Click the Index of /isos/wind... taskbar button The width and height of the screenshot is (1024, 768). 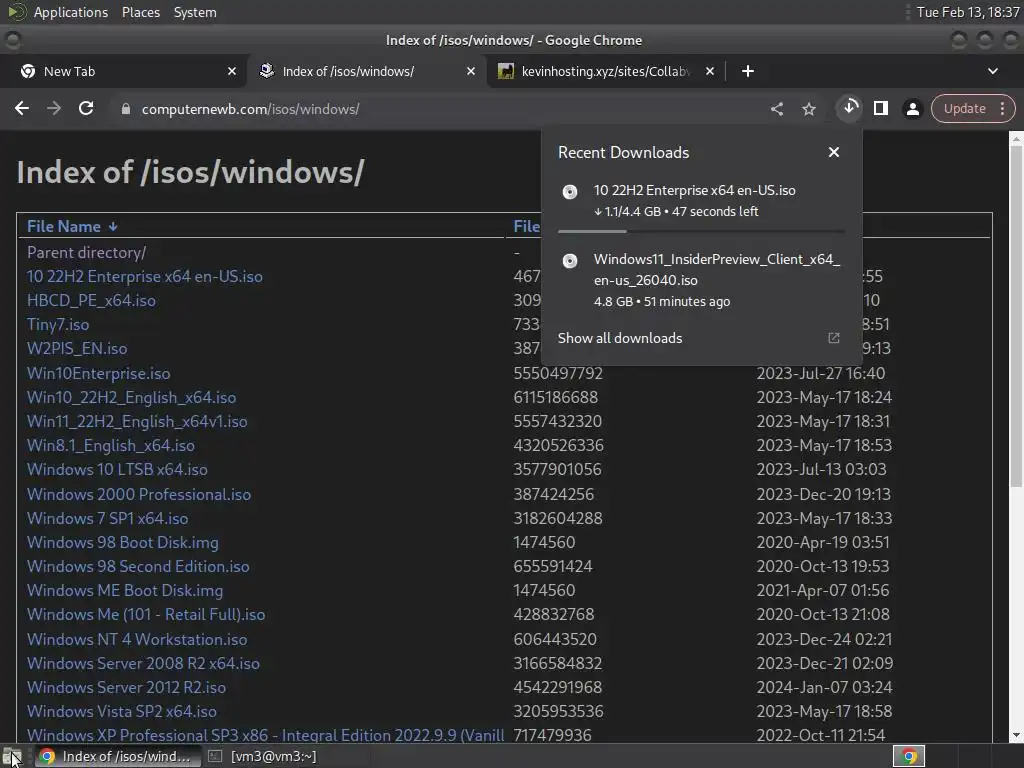pos(117,756)
